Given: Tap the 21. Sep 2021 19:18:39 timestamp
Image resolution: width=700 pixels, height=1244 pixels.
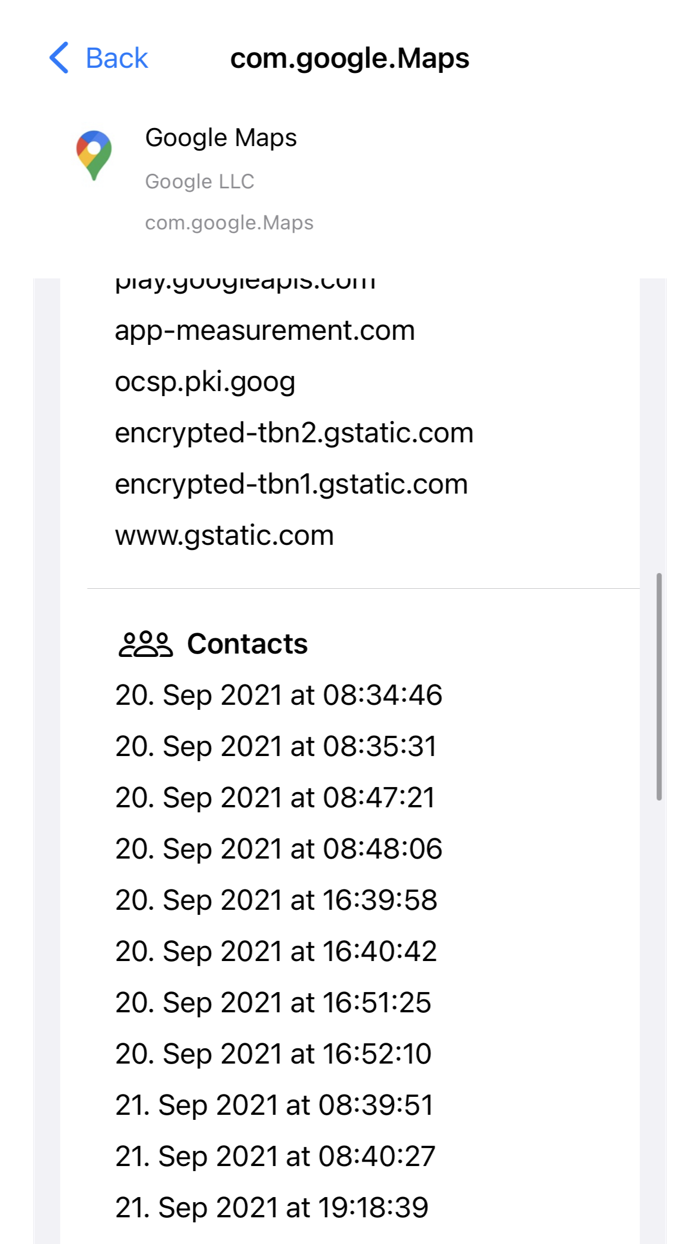Looking at the screenshot, I should tap(272, 1207).
